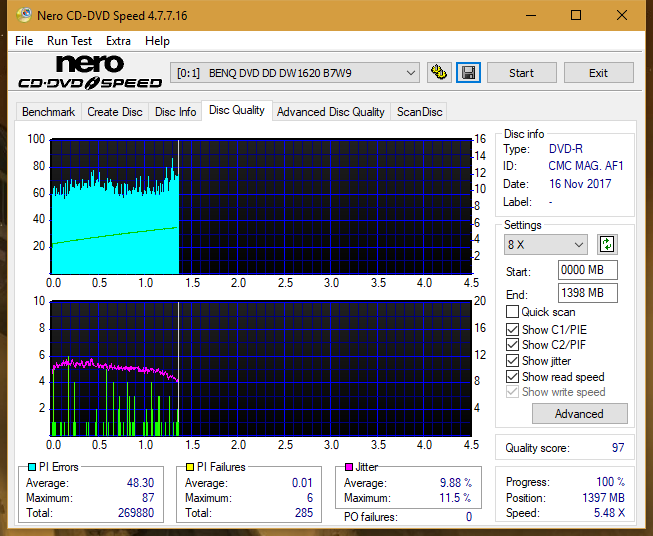The width and height of the screenshot is (653, 536).
Task: Switch to the Benchmark tab
Action: coord(48,112)
